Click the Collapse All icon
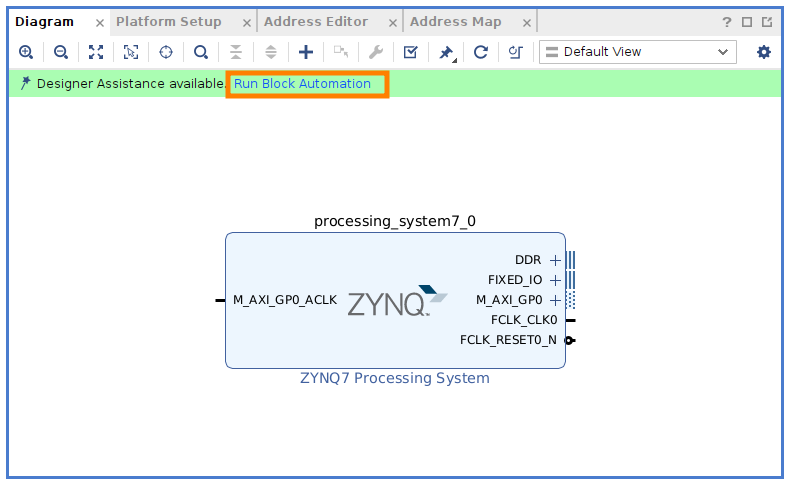 pyautogui.click(x=236, y=52)
